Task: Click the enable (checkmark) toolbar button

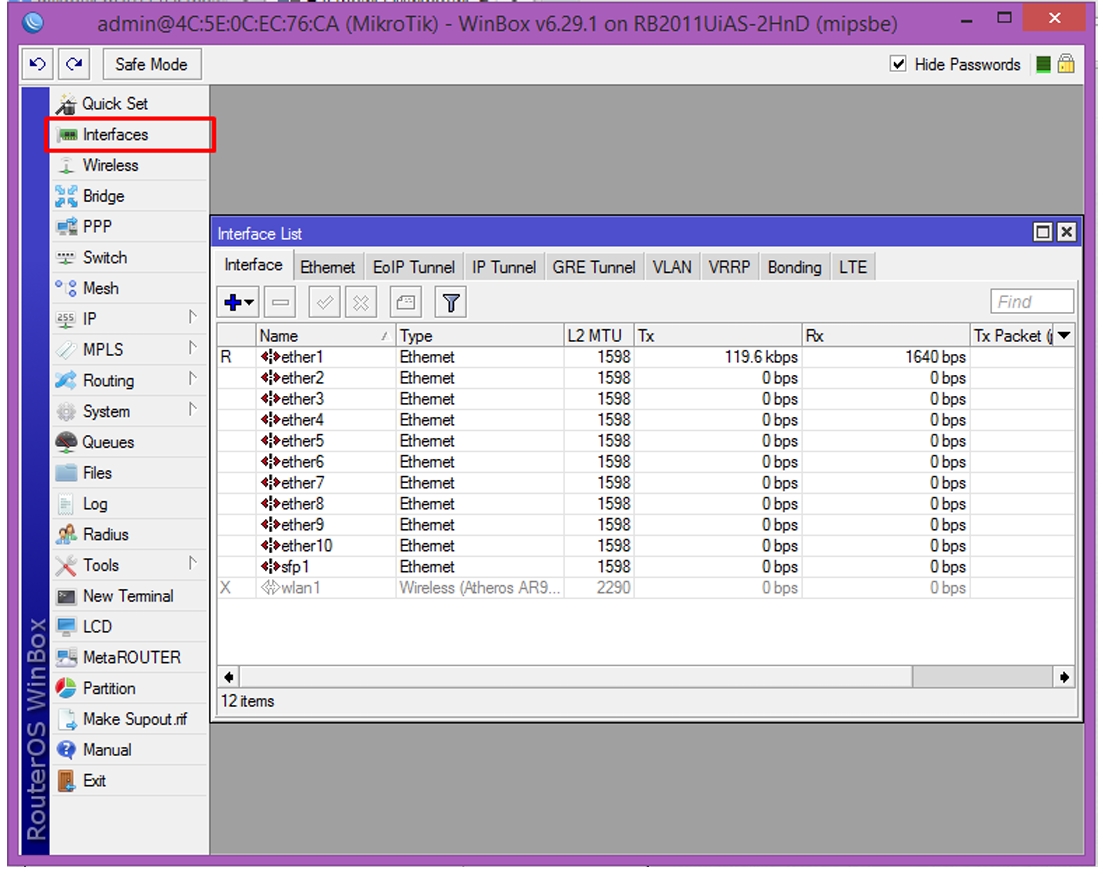Action: (x=324, y=302)
